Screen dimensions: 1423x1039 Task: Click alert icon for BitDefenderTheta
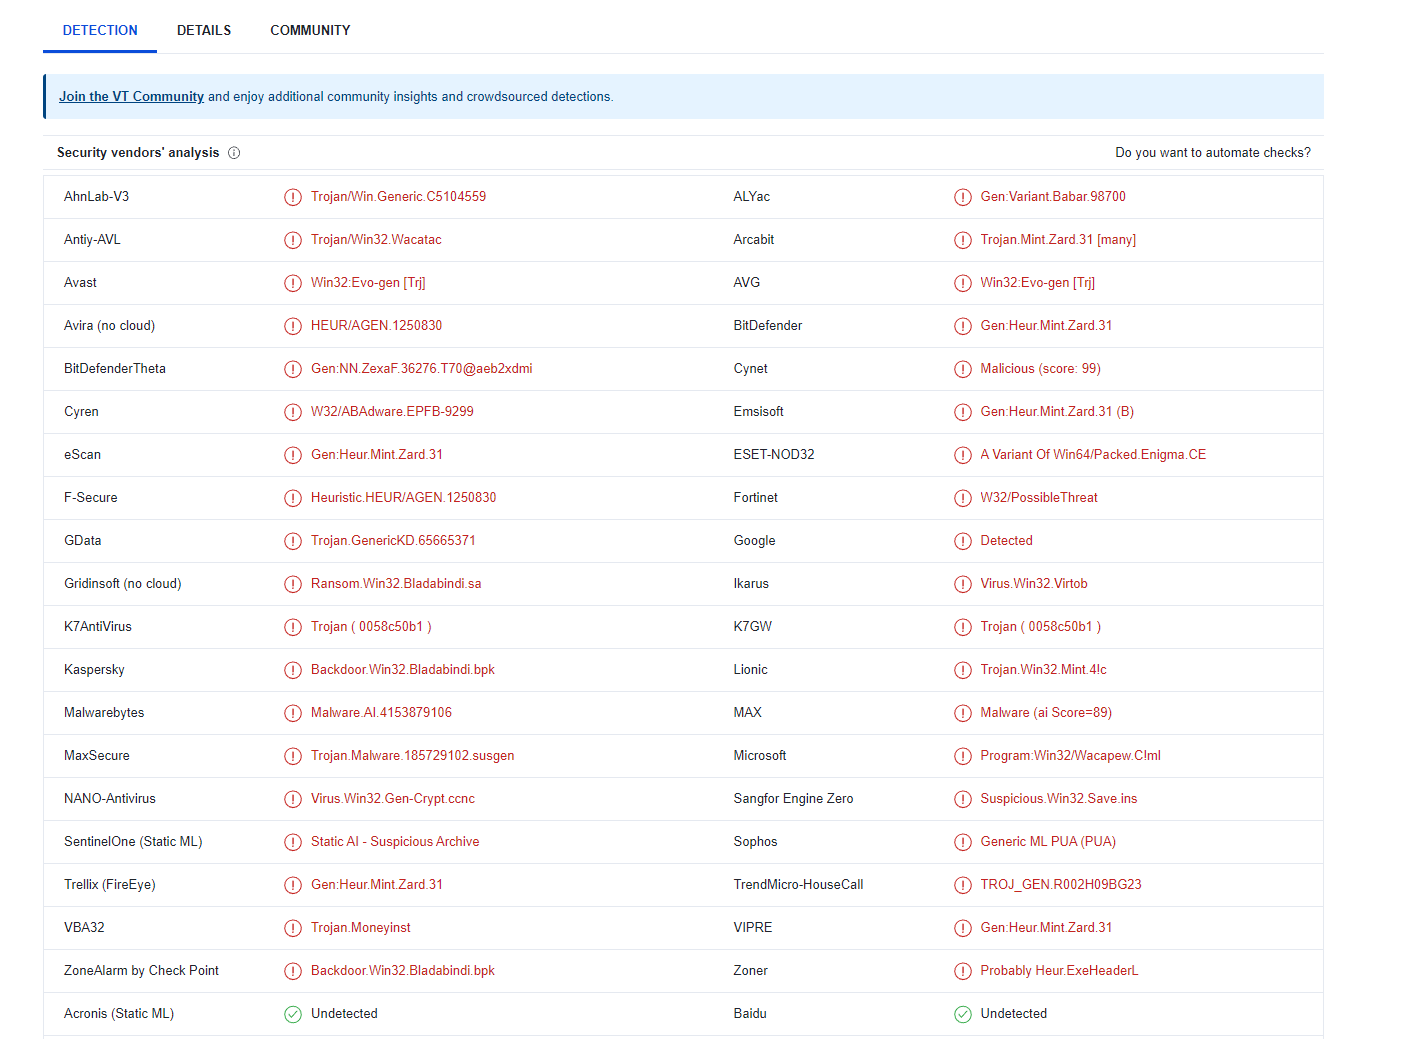point(293,369)
